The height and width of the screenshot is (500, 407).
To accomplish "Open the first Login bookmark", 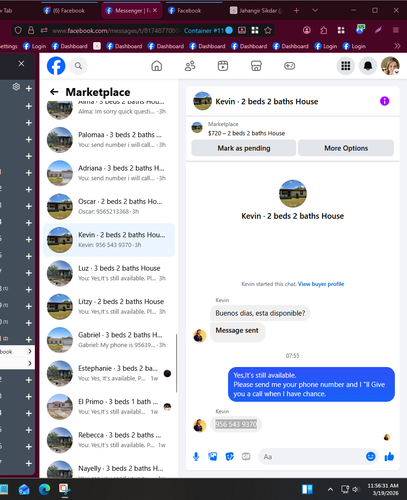I will (34, 46).
